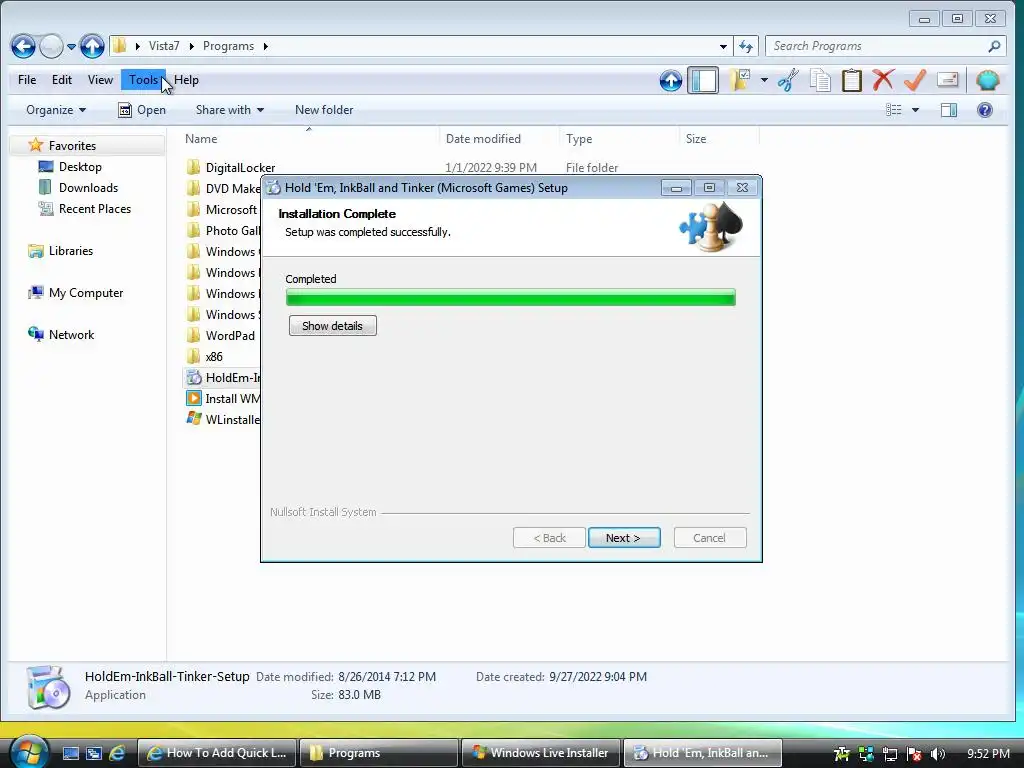1024x768 pixels.
Task: Click the Show Desktop quick launch icon
Action: pos(71,753)
